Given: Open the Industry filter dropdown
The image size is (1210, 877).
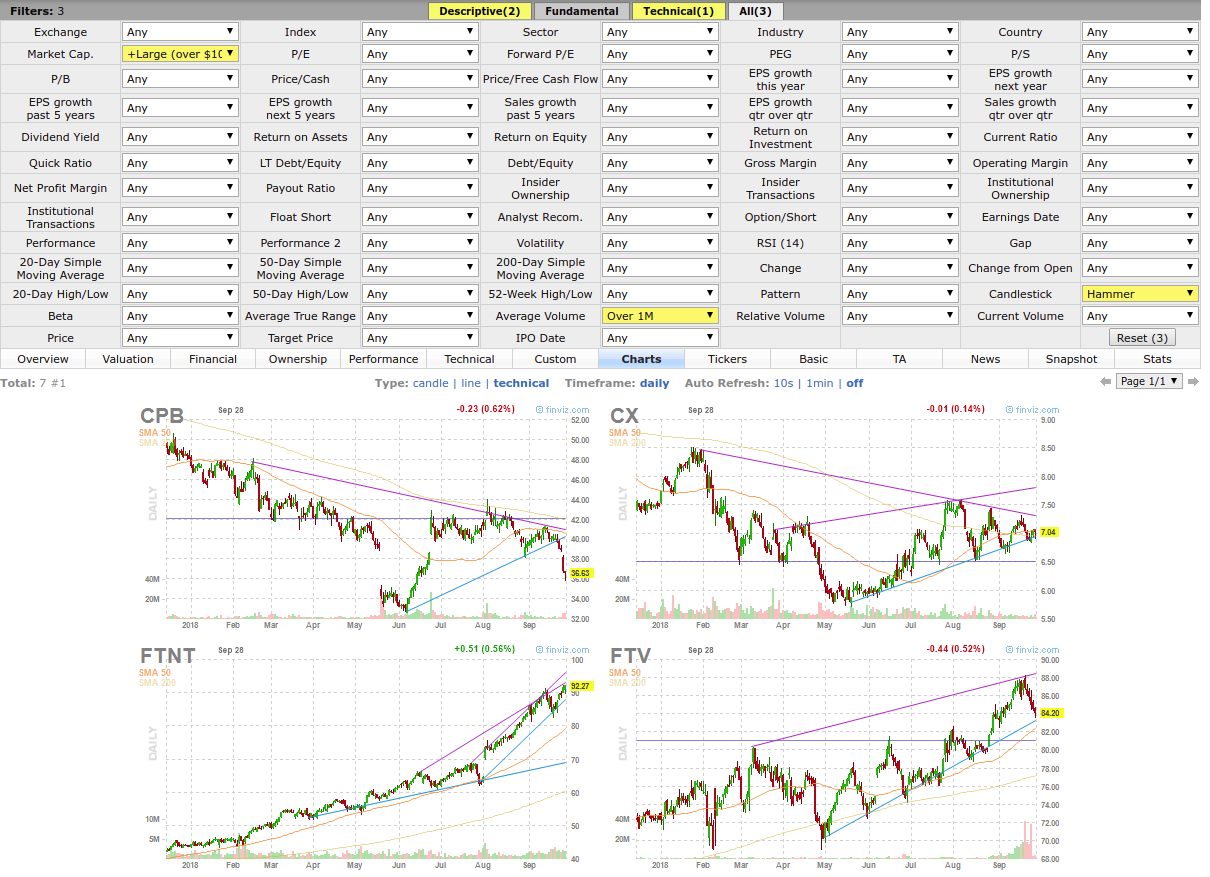Looking at the screenshot, I should (x=900, y=32).
